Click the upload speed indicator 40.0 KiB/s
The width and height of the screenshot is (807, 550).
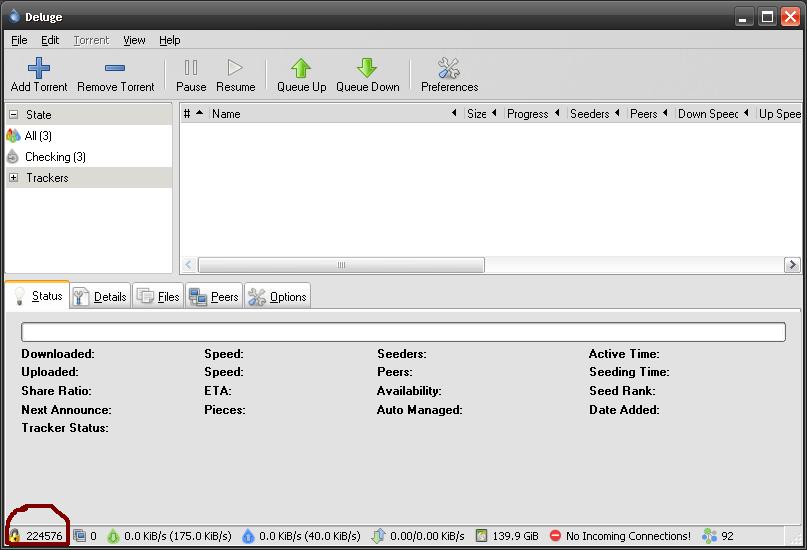pyautogui.click(x=301, y=536)
